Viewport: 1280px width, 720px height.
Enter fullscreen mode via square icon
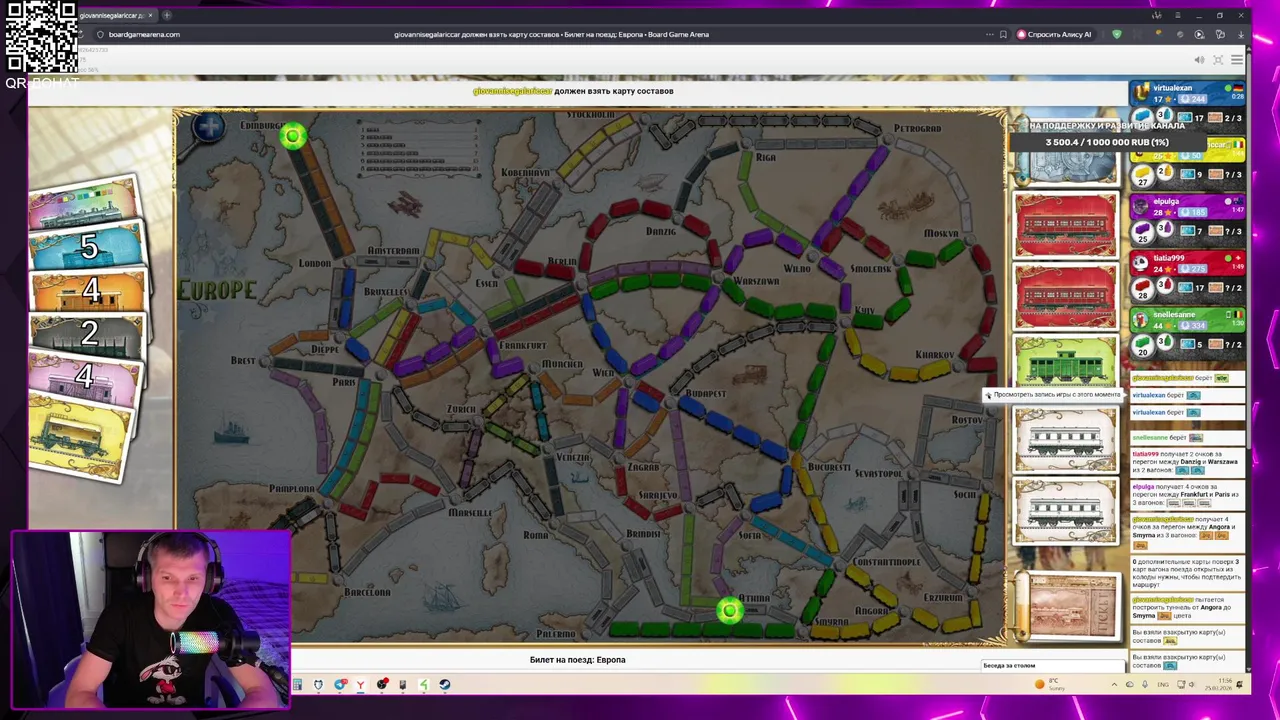[1218, 60]
